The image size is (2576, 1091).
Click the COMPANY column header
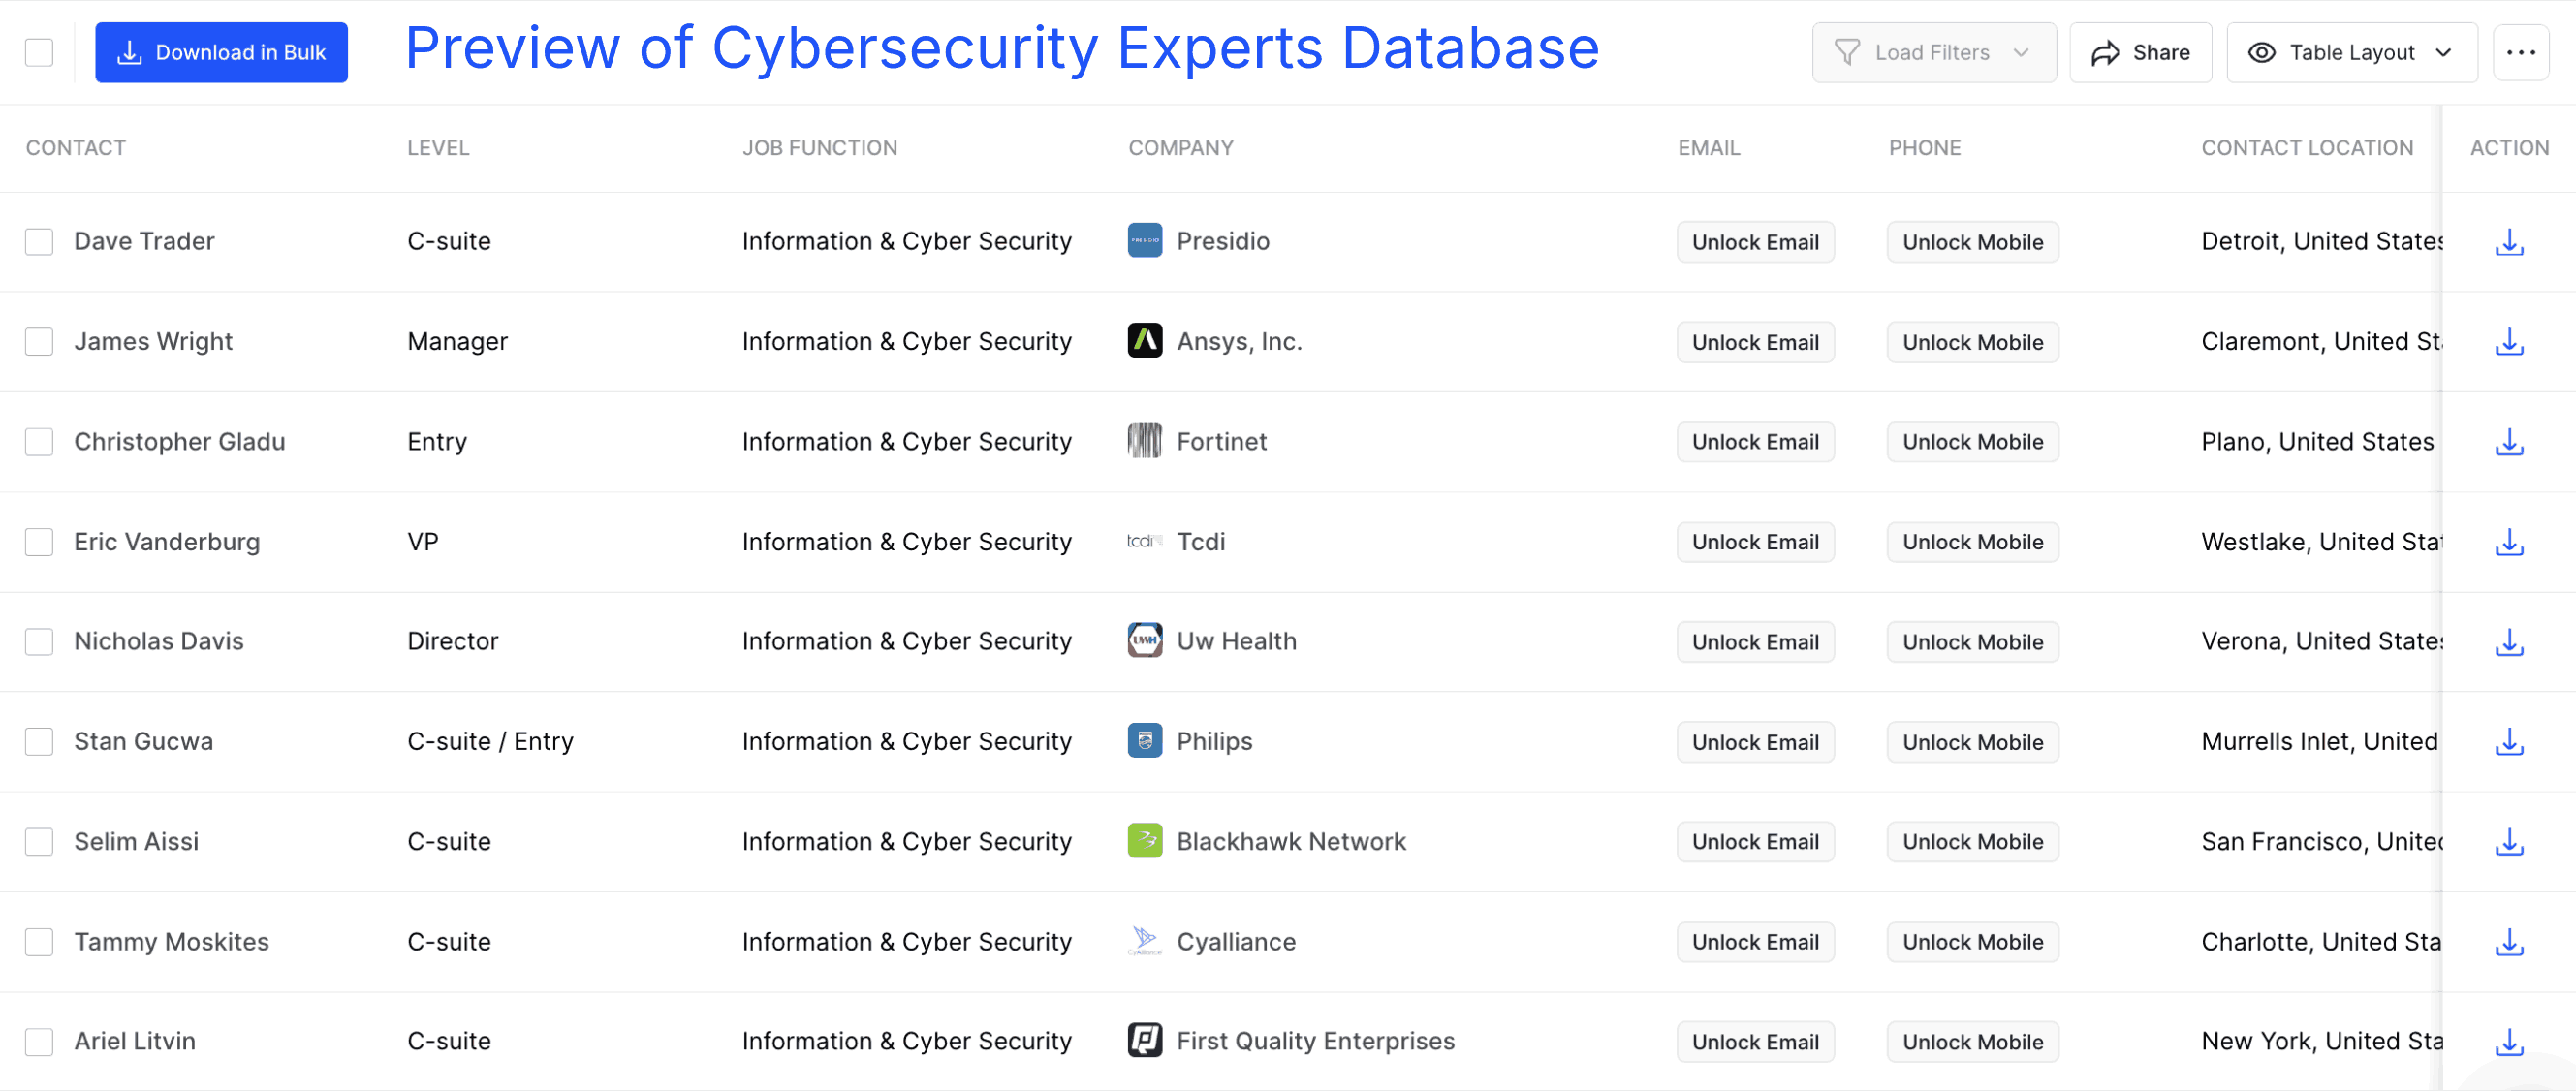pyautogui.click(x=1181, y=147)
